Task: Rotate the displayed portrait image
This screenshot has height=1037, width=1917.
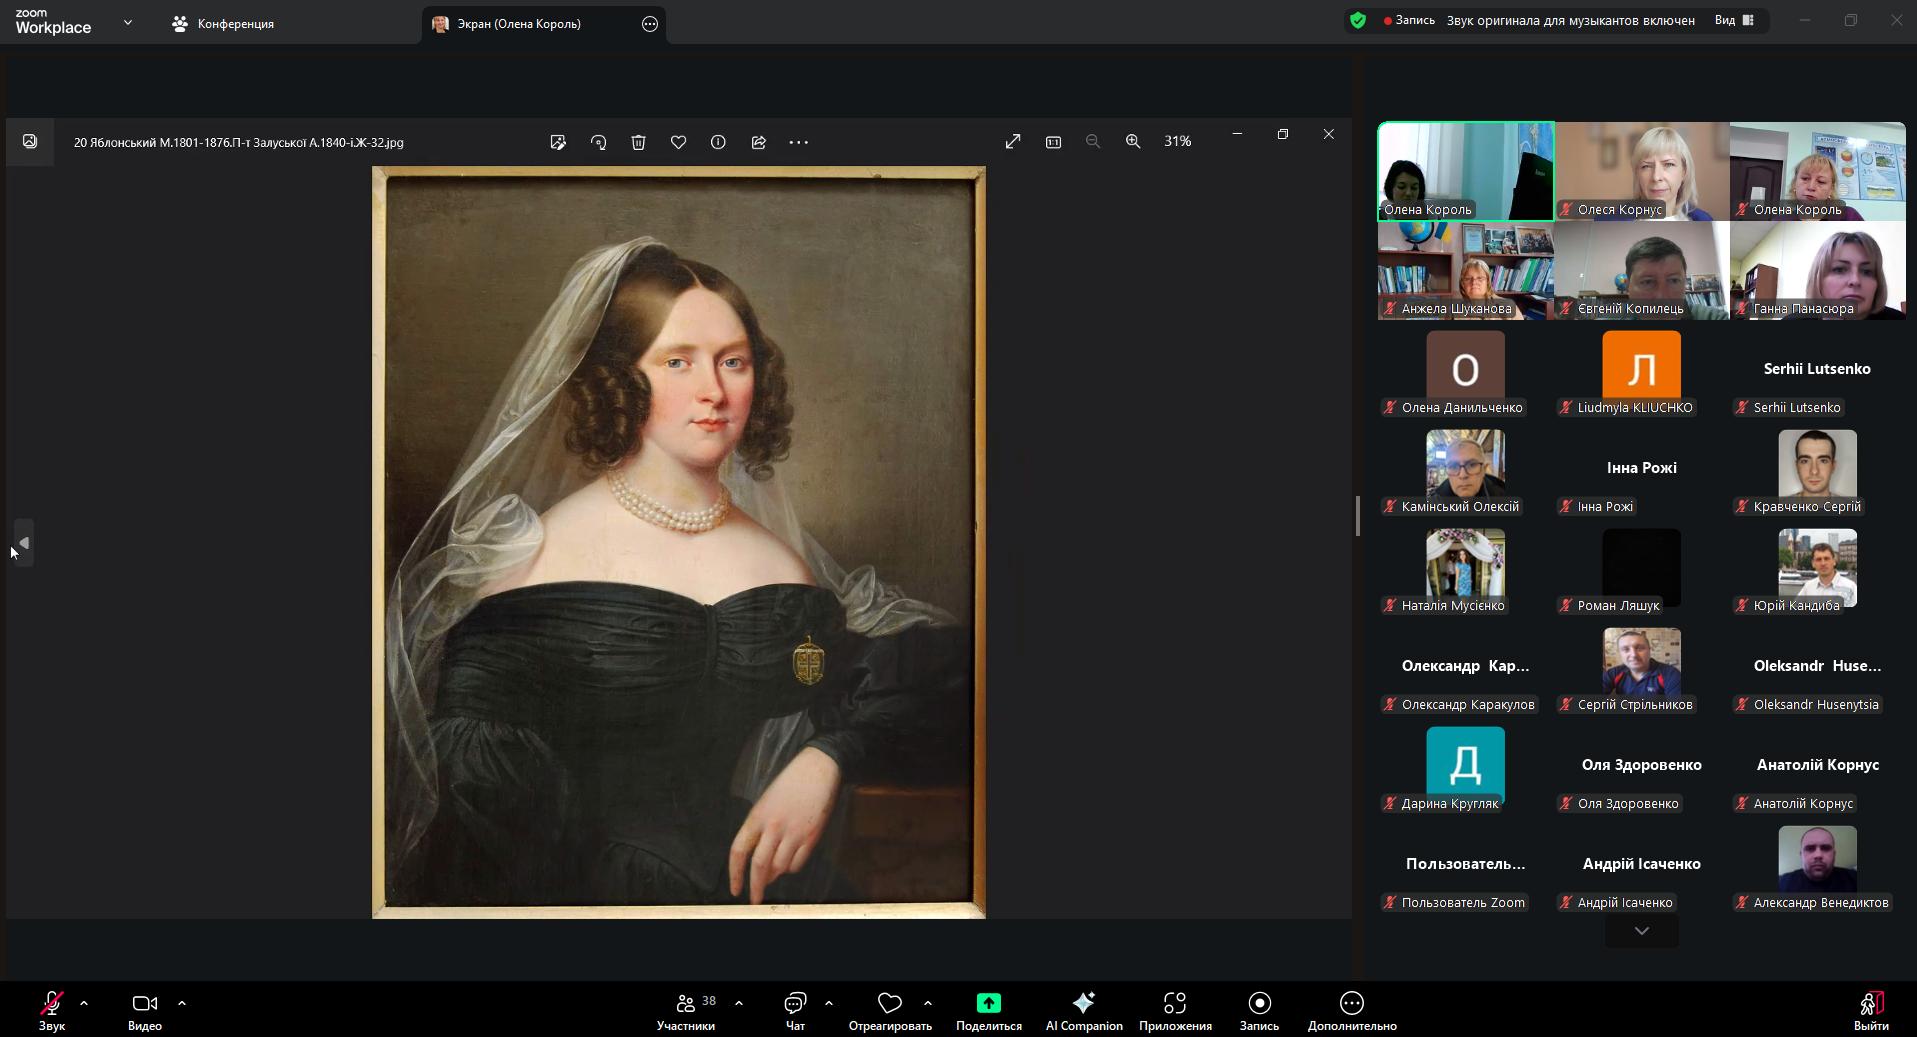Action: pyautogui.click(x=598, y=142)
